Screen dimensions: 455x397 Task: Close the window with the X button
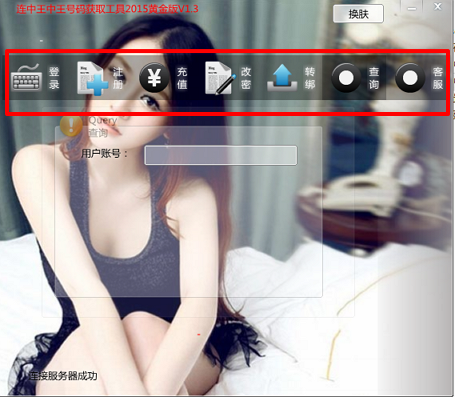(x=438, y=7)
